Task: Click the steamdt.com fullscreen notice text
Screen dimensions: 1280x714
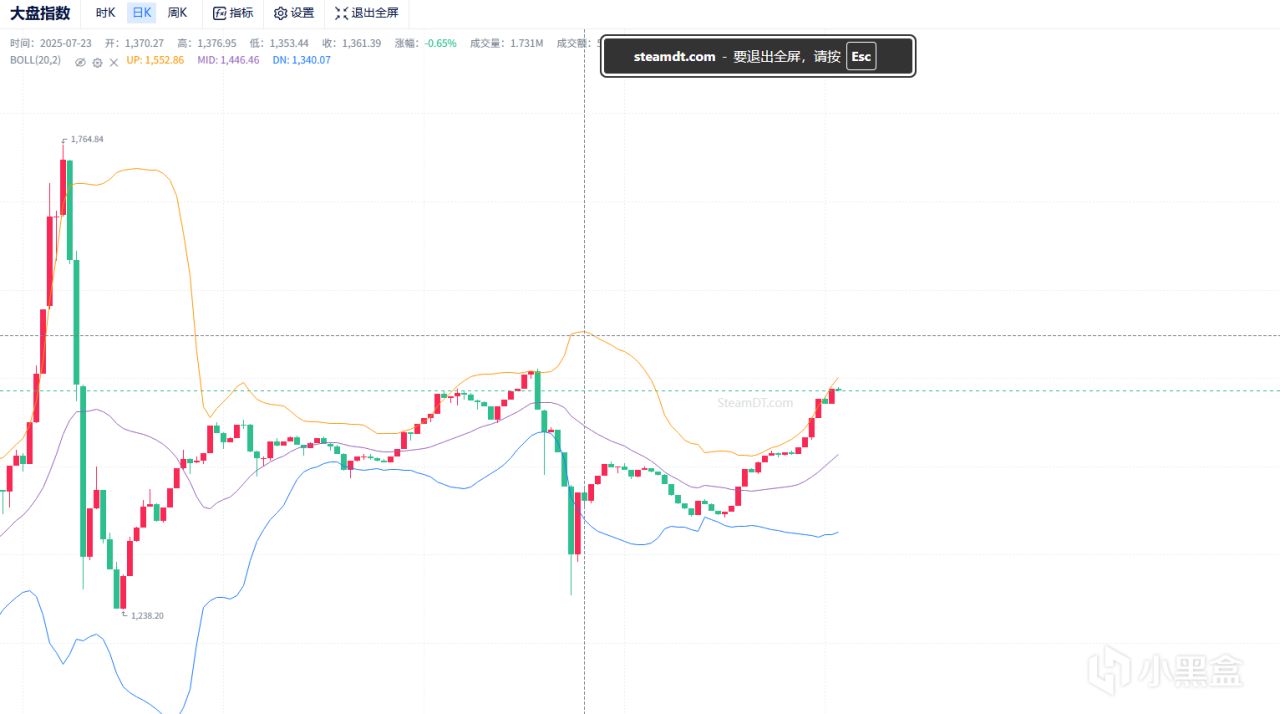Action: (x=674, y=56)
